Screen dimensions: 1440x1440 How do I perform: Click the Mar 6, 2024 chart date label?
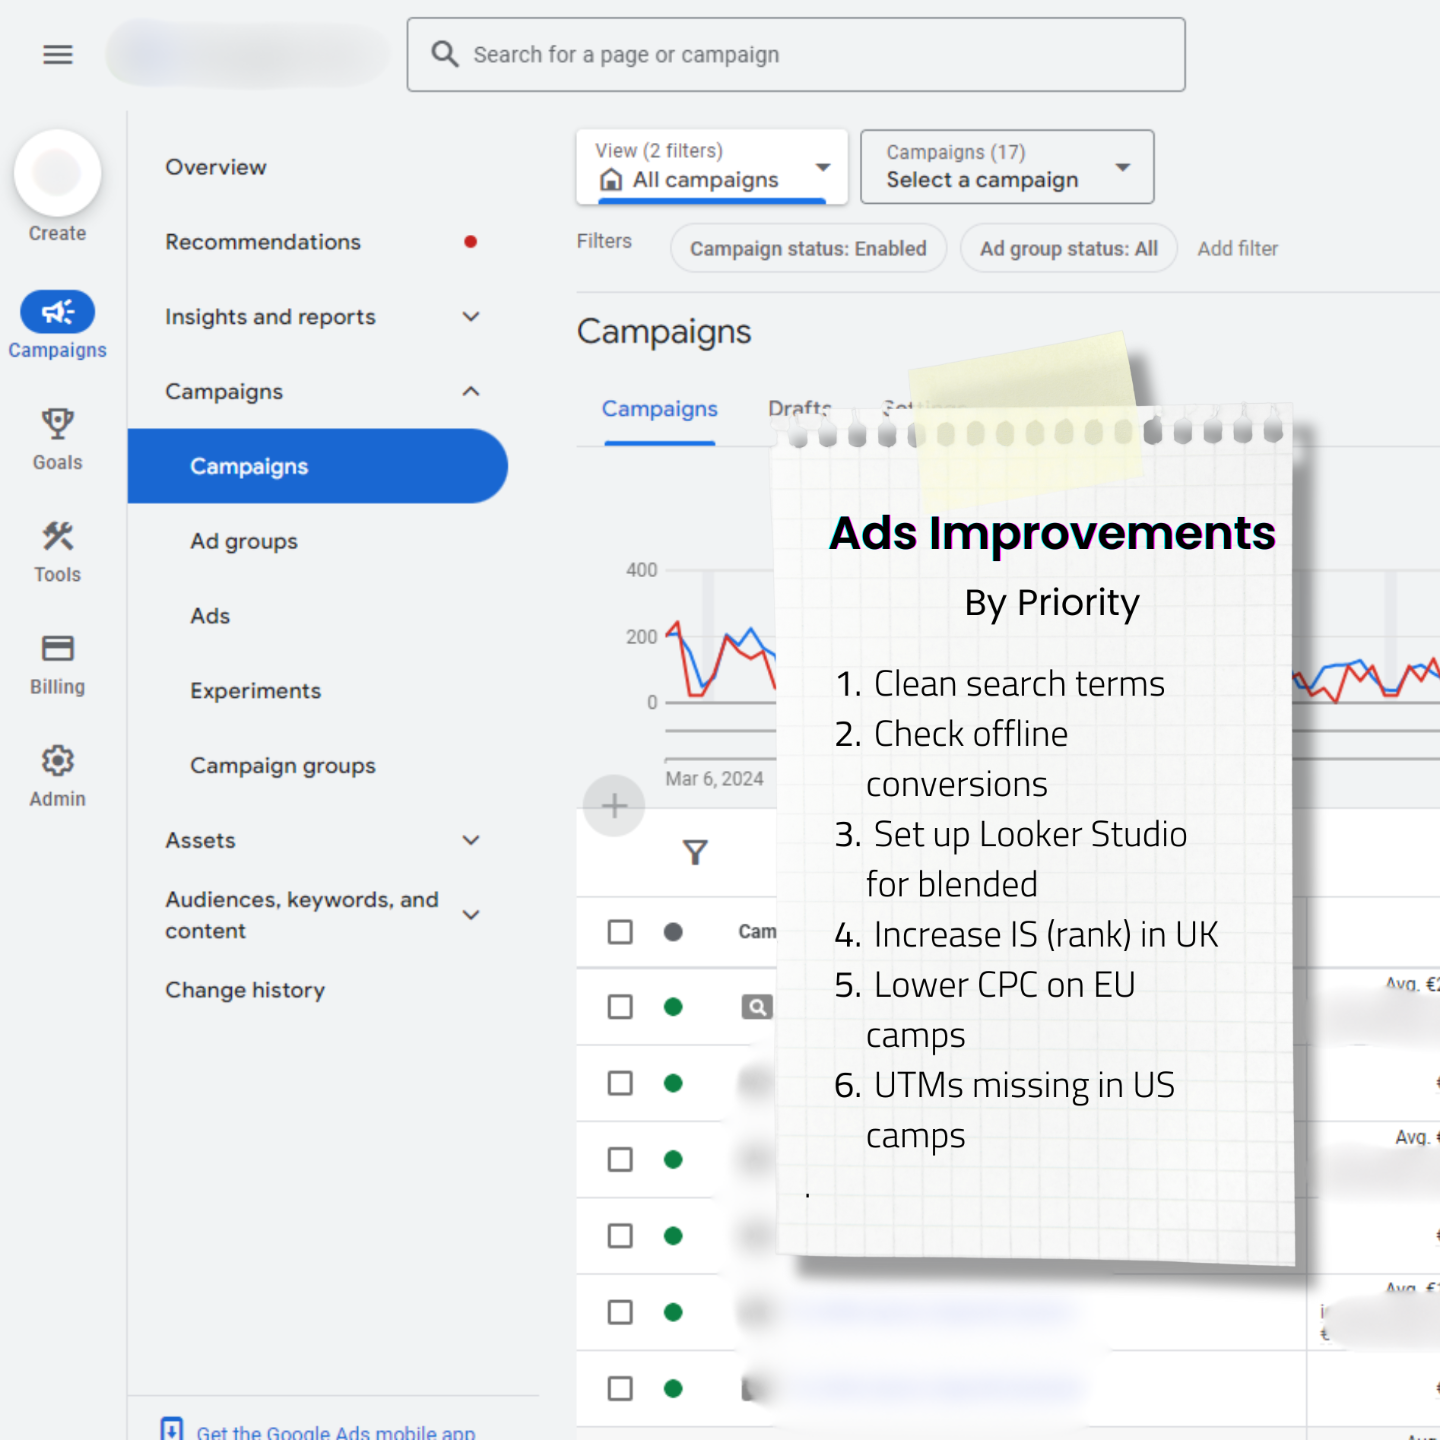click(715, 779)
